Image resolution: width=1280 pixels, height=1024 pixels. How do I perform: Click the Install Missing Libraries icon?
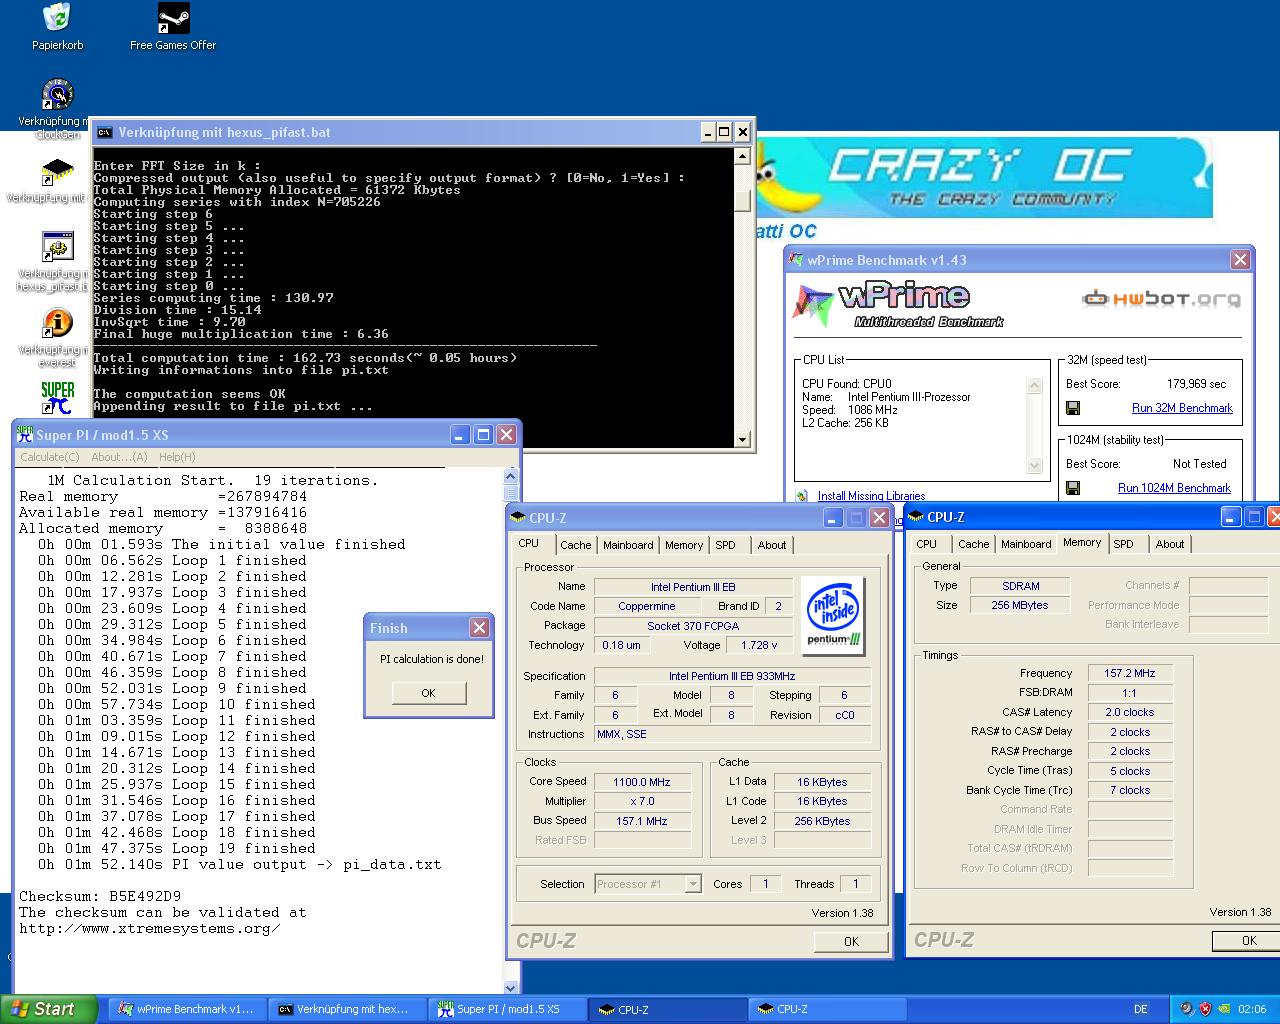[802, 495]
